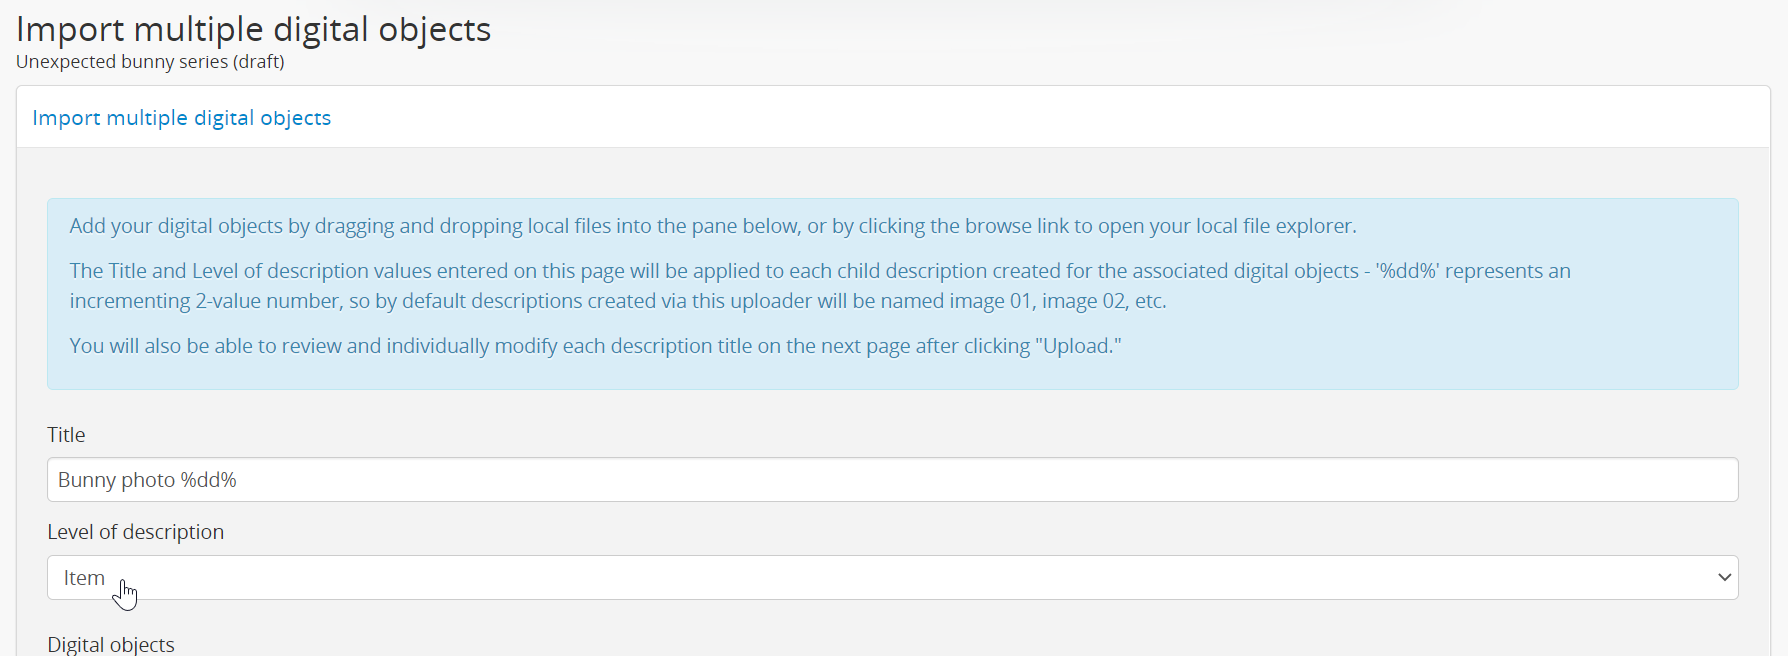Collapse the blue 'Import multiple digital objects' section header

pos(181,118)
